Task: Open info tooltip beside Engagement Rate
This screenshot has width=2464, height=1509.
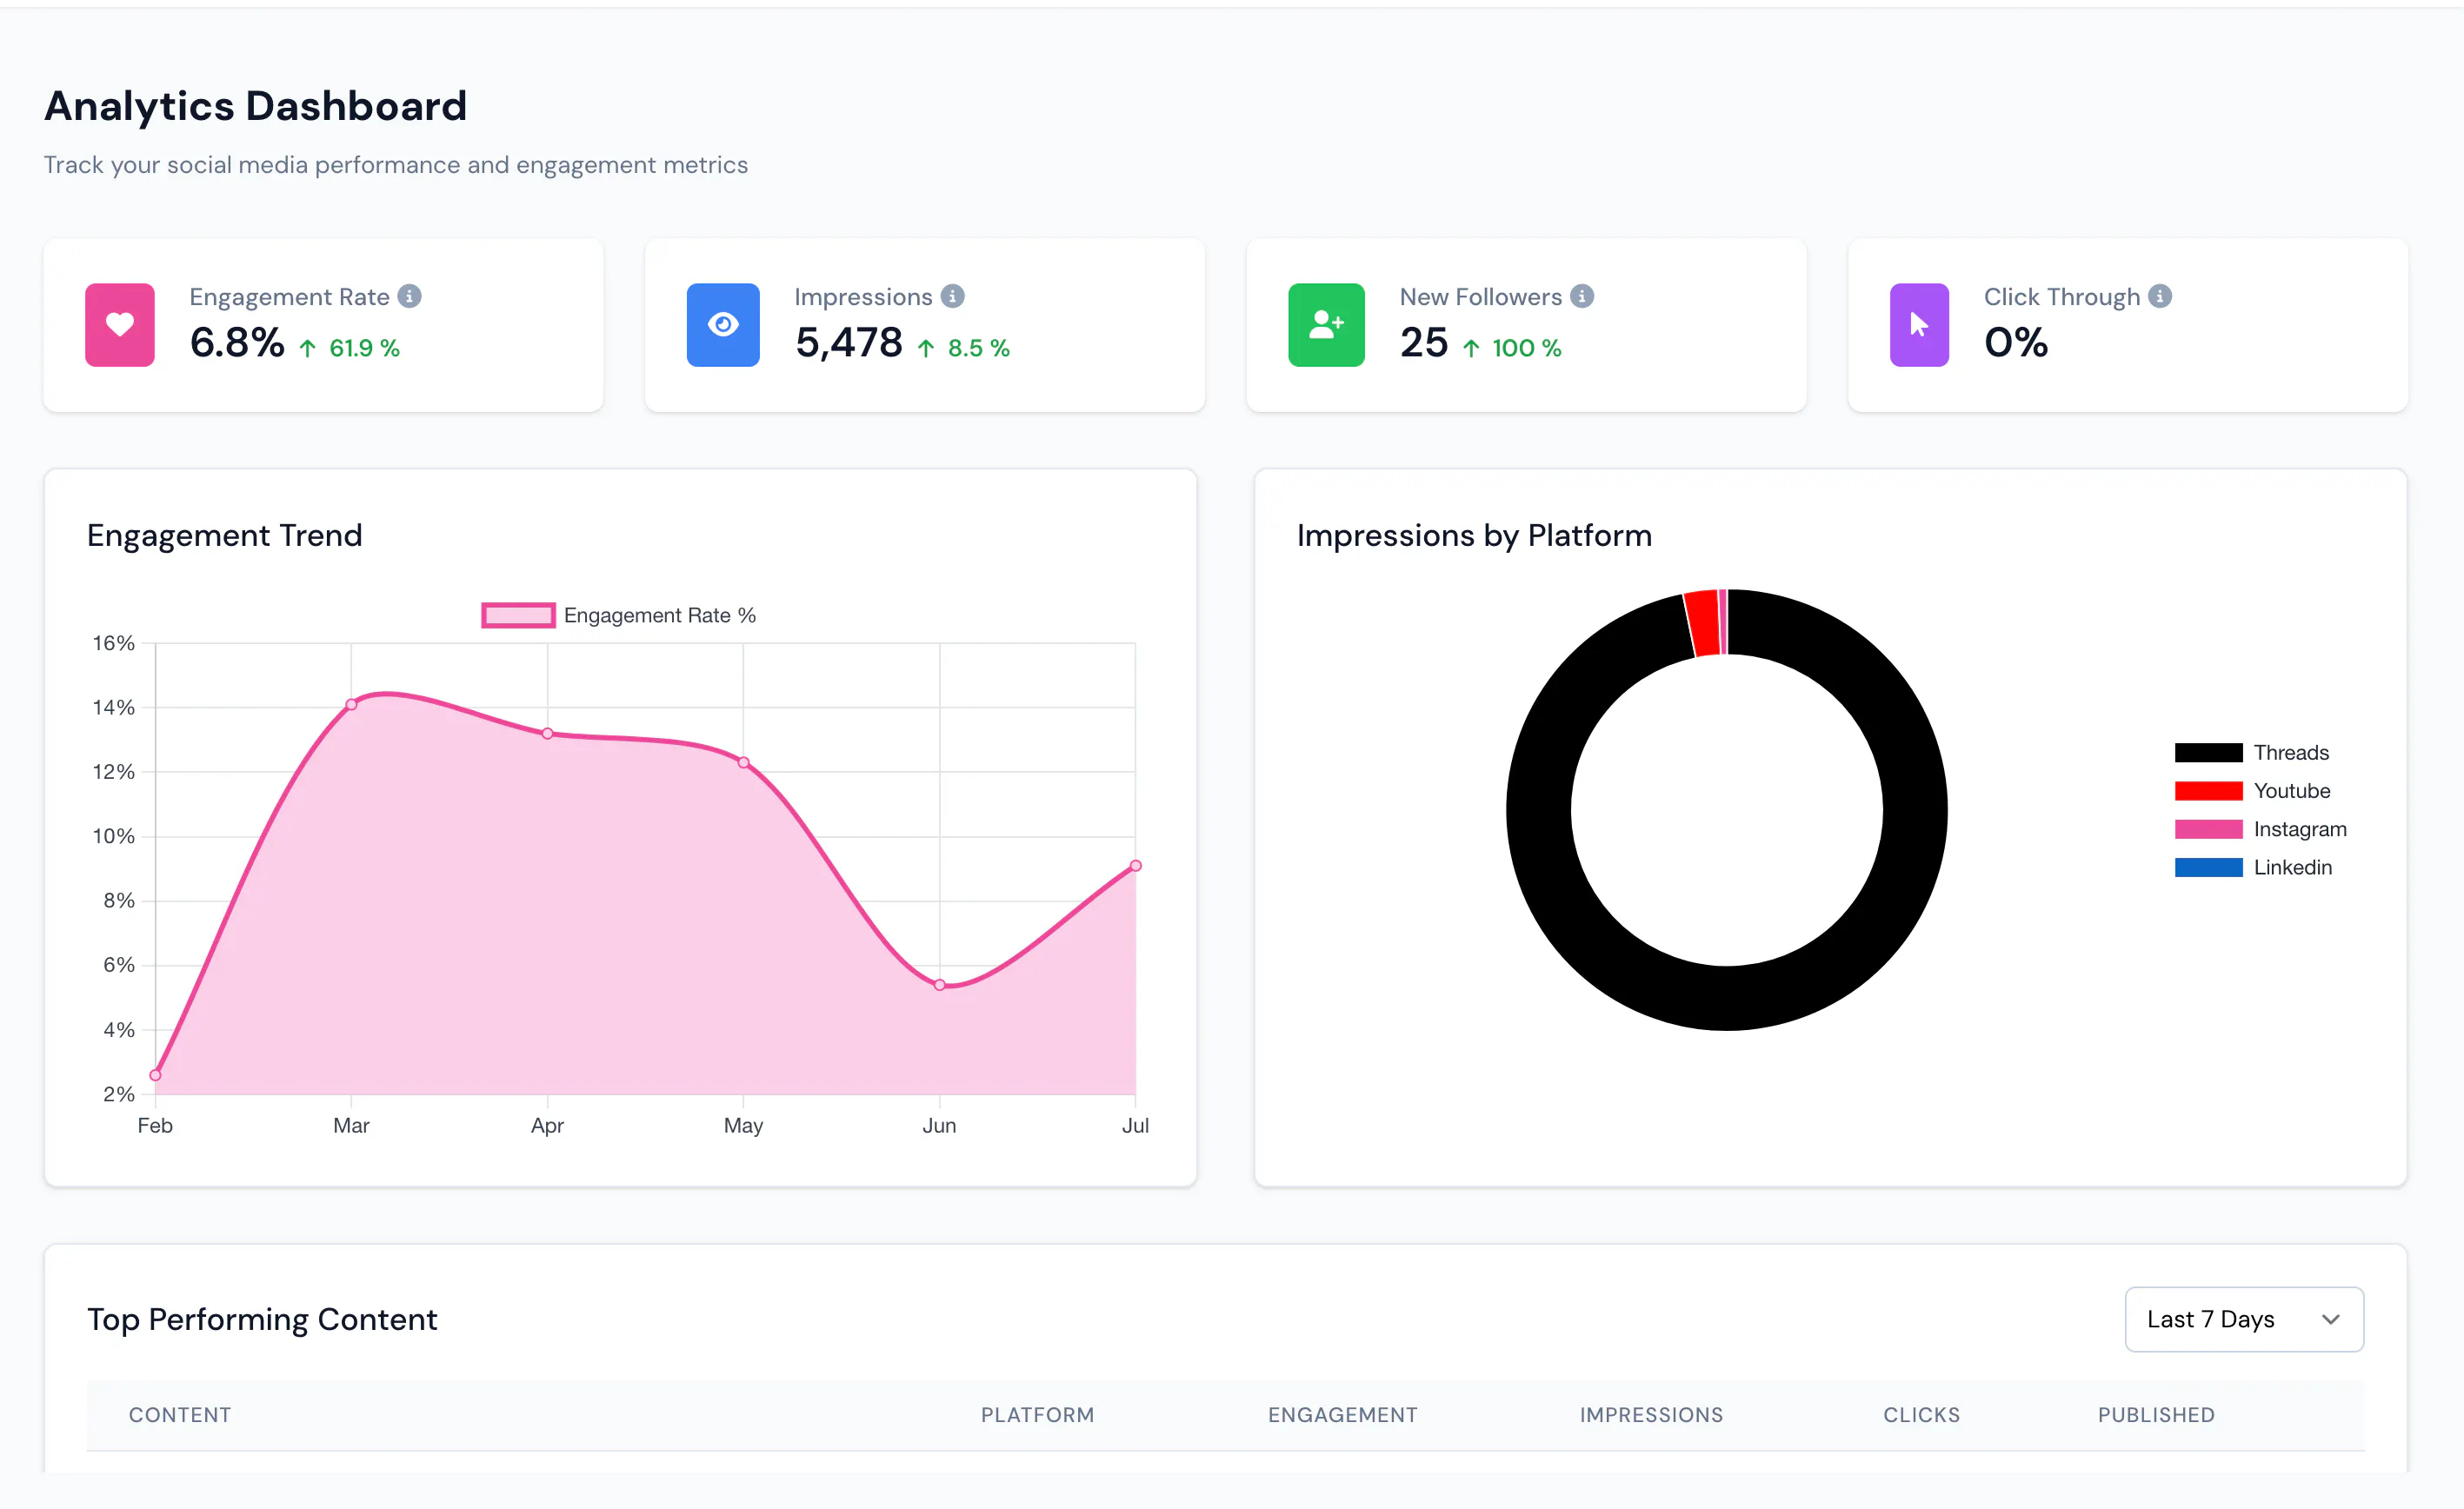Action: point(409,296)
